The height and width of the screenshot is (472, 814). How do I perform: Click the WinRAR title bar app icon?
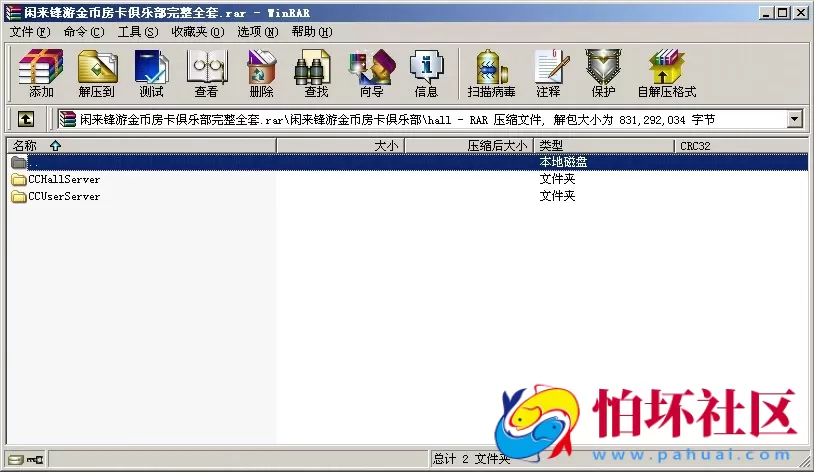(x=13, y=12)
